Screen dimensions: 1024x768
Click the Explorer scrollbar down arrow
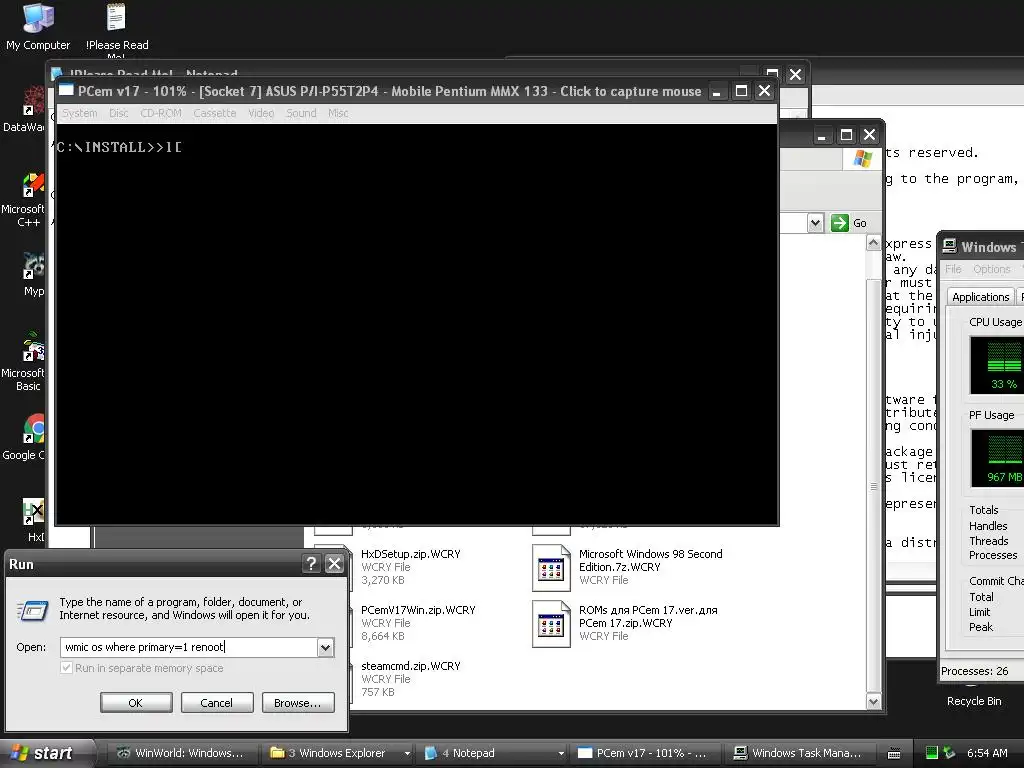(x=873, y=701)
